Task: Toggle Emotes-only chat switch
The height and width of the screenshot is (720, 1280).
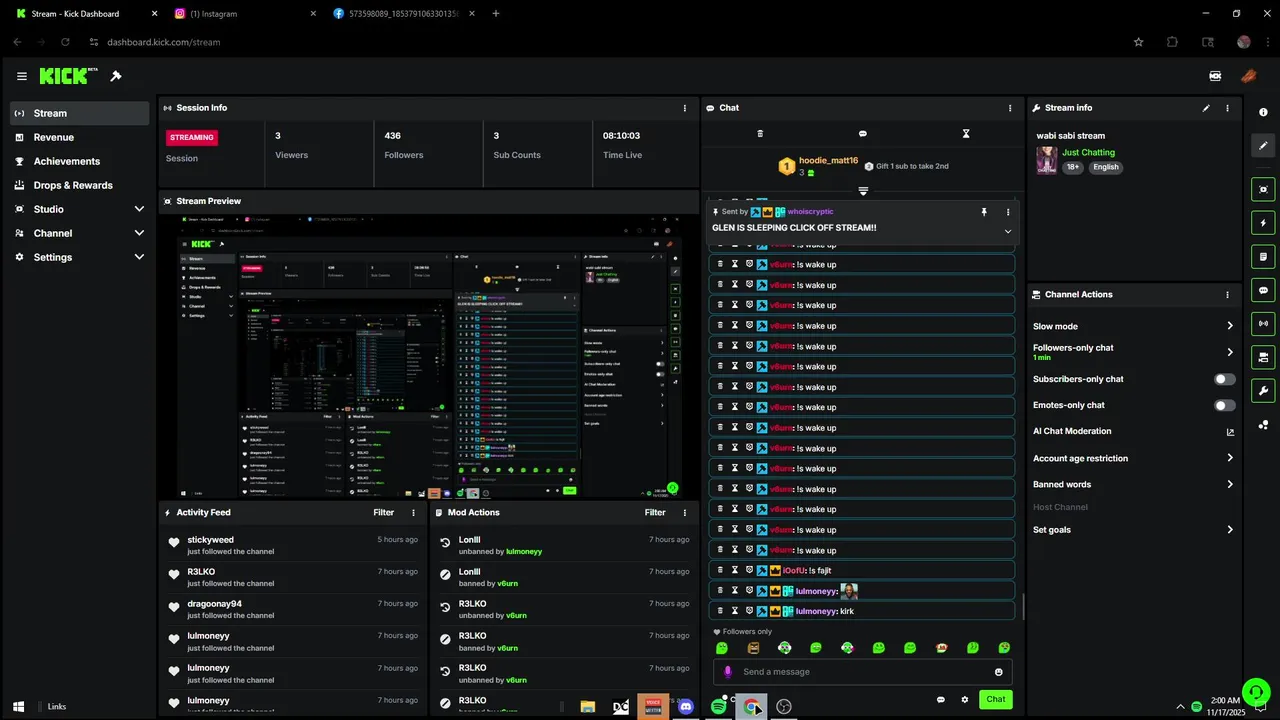Action: coord(1224,406)
